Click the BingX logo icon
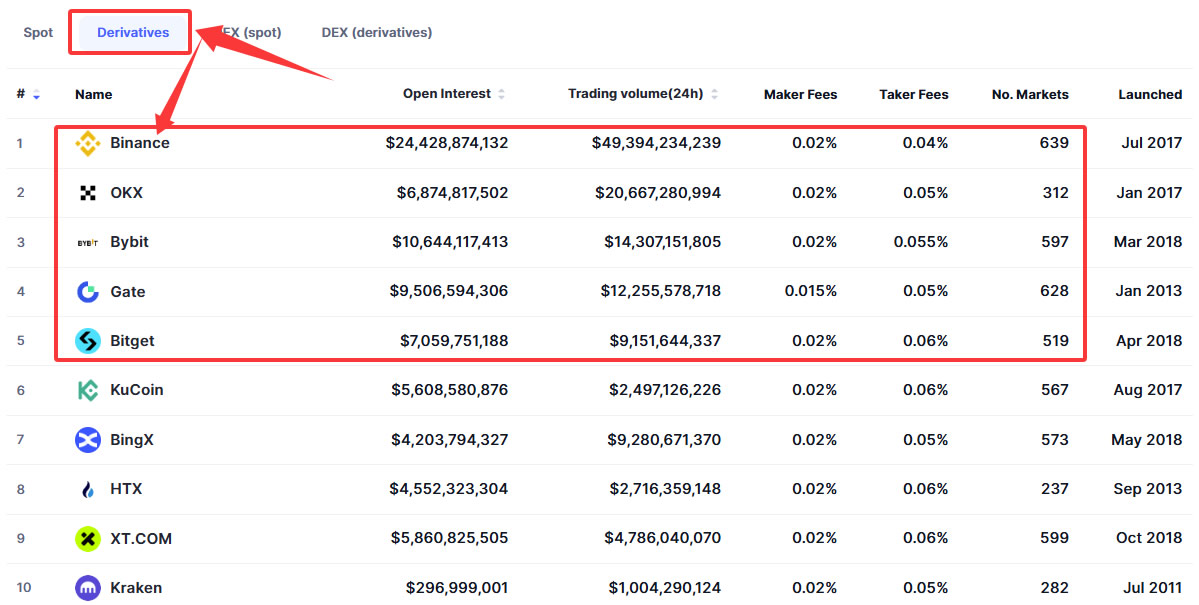The height and width of the screenshot is (605, 1199). pyautogui.click(x=88, y=440)
